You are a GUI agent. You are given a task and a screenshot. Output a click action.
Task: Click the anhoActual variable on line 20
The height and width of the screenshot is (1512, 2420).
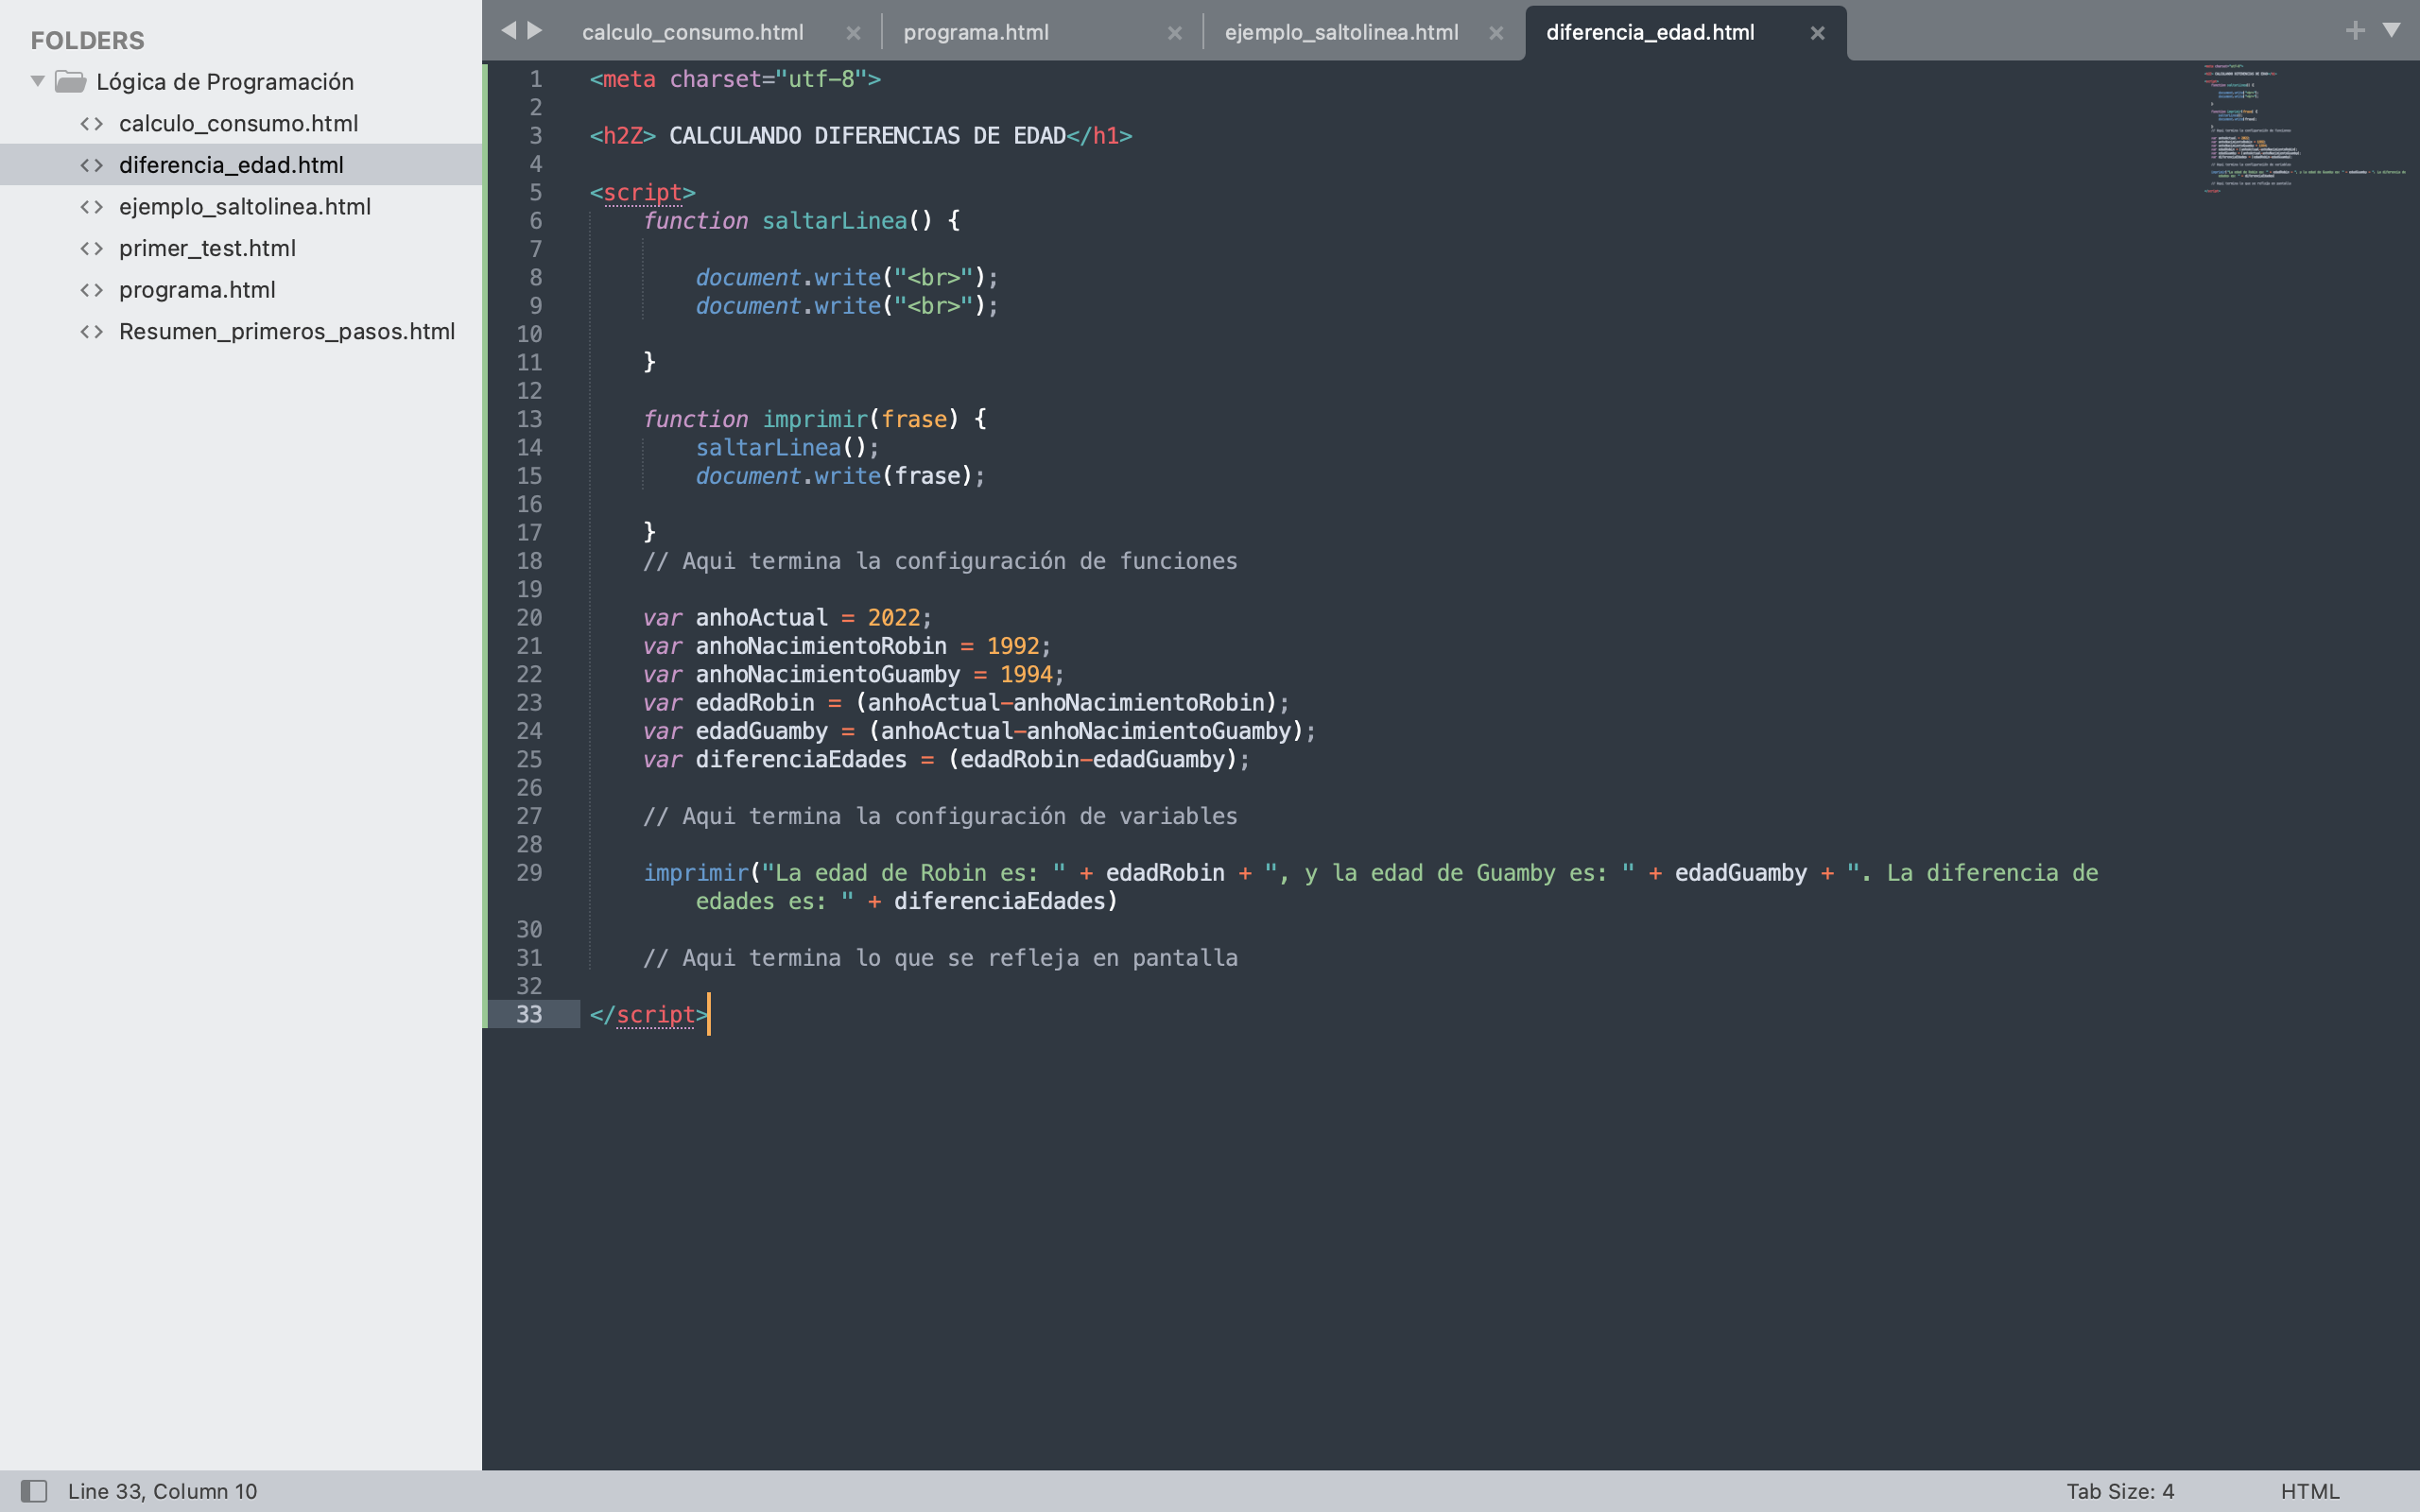[761, 618]
